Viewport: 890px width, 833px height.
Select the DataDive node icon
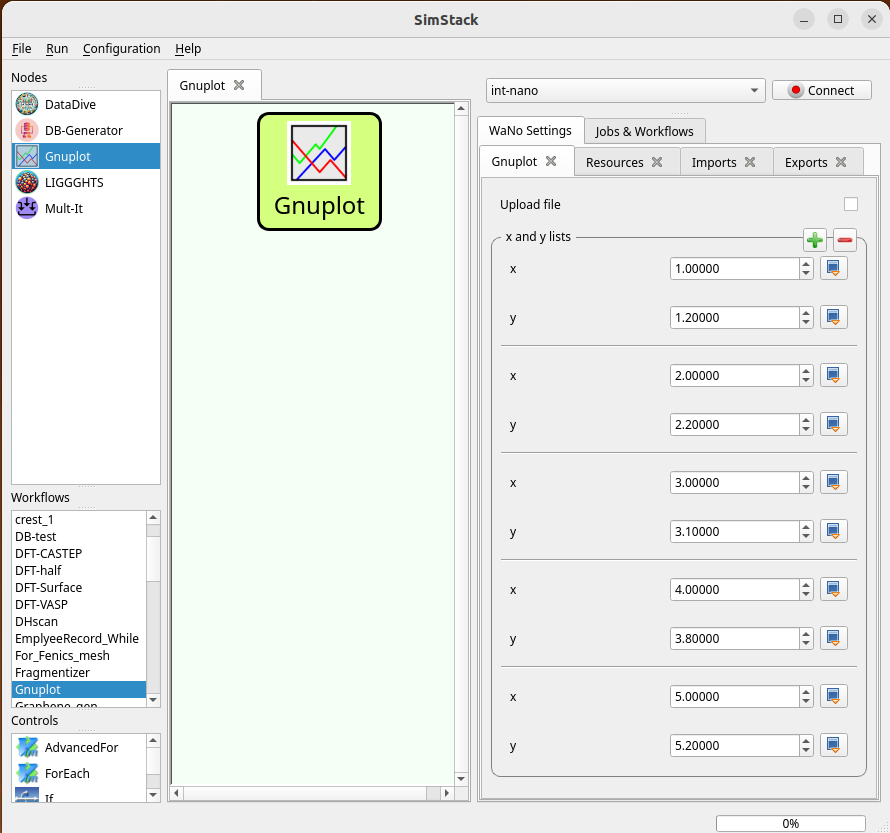pos(27,104)
